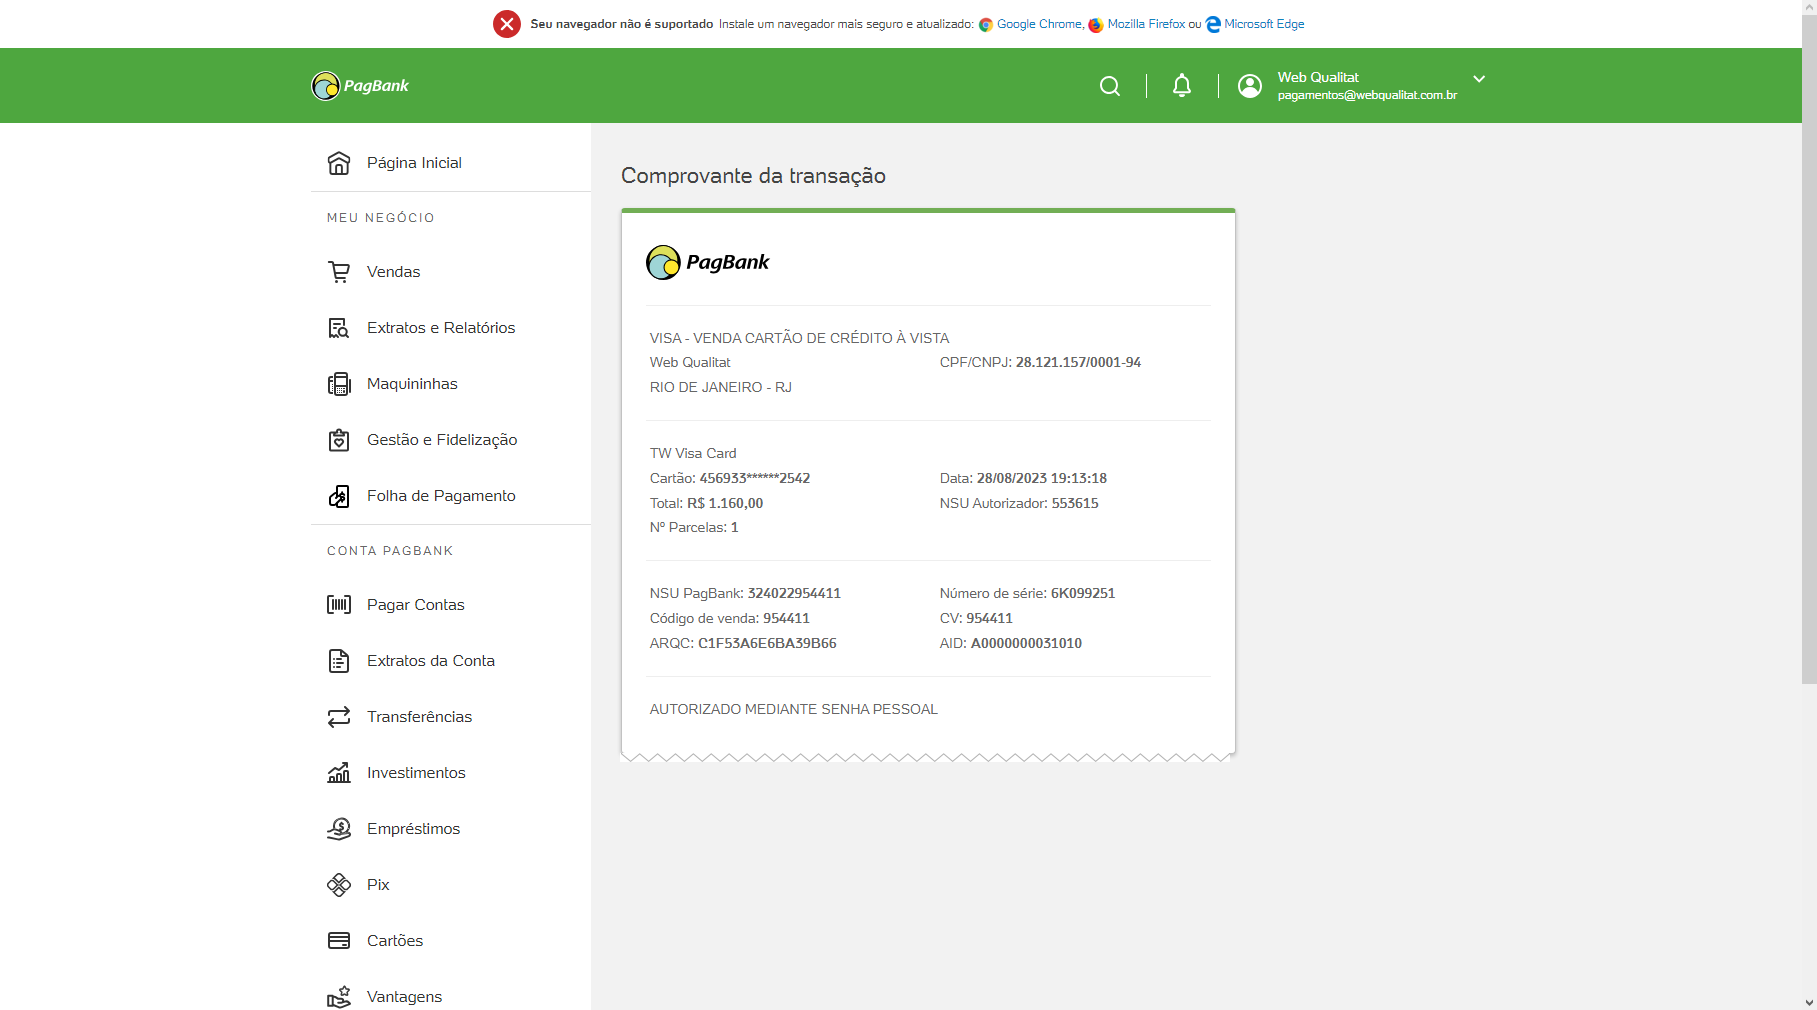This screenshot has height=1010, width=1817.
Task: Click the Mozilla Firefox link
Action: [1145, 24]
